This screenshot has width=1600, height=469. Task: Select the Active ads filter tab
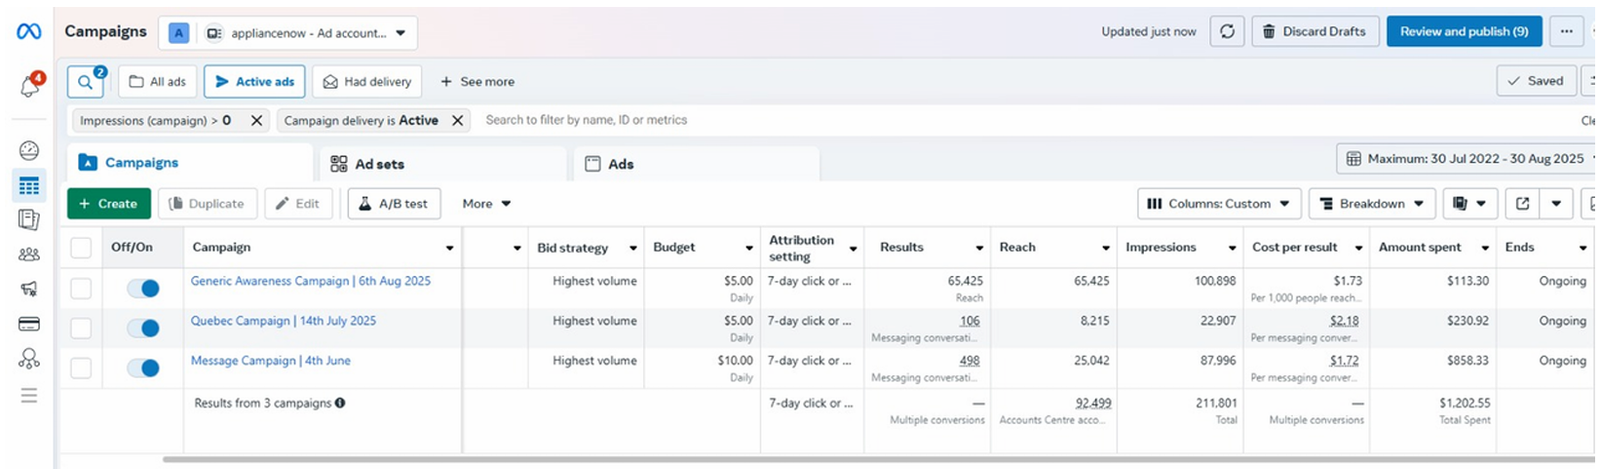[x=254, y=82]
